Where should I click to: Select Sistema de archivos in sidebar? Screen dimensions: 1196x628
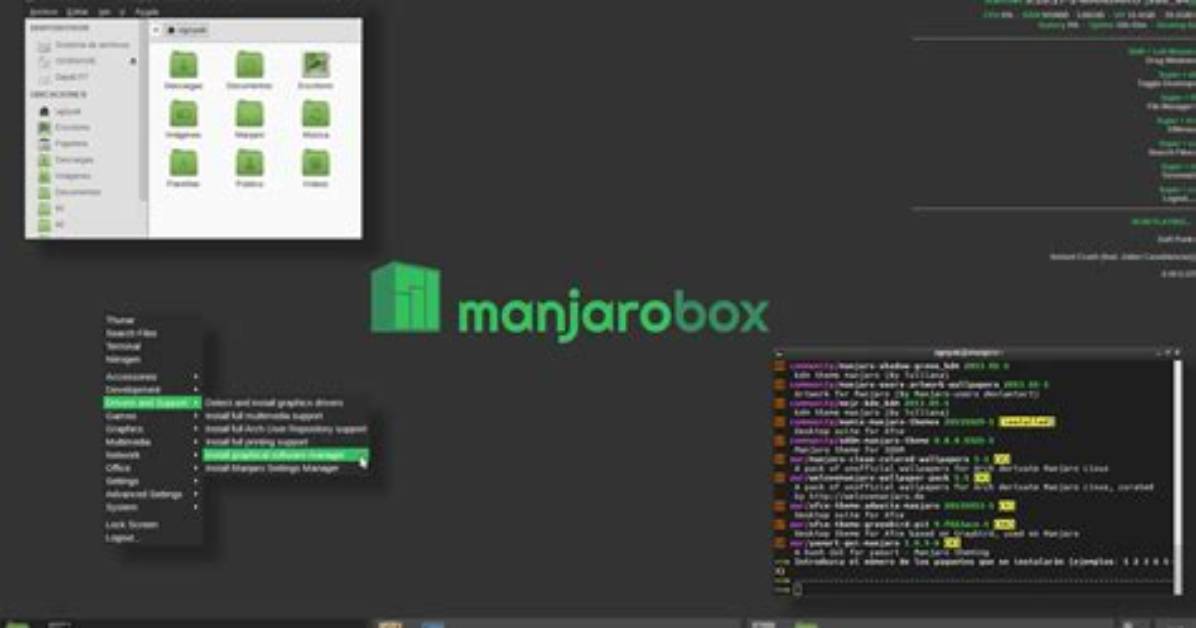84,45
